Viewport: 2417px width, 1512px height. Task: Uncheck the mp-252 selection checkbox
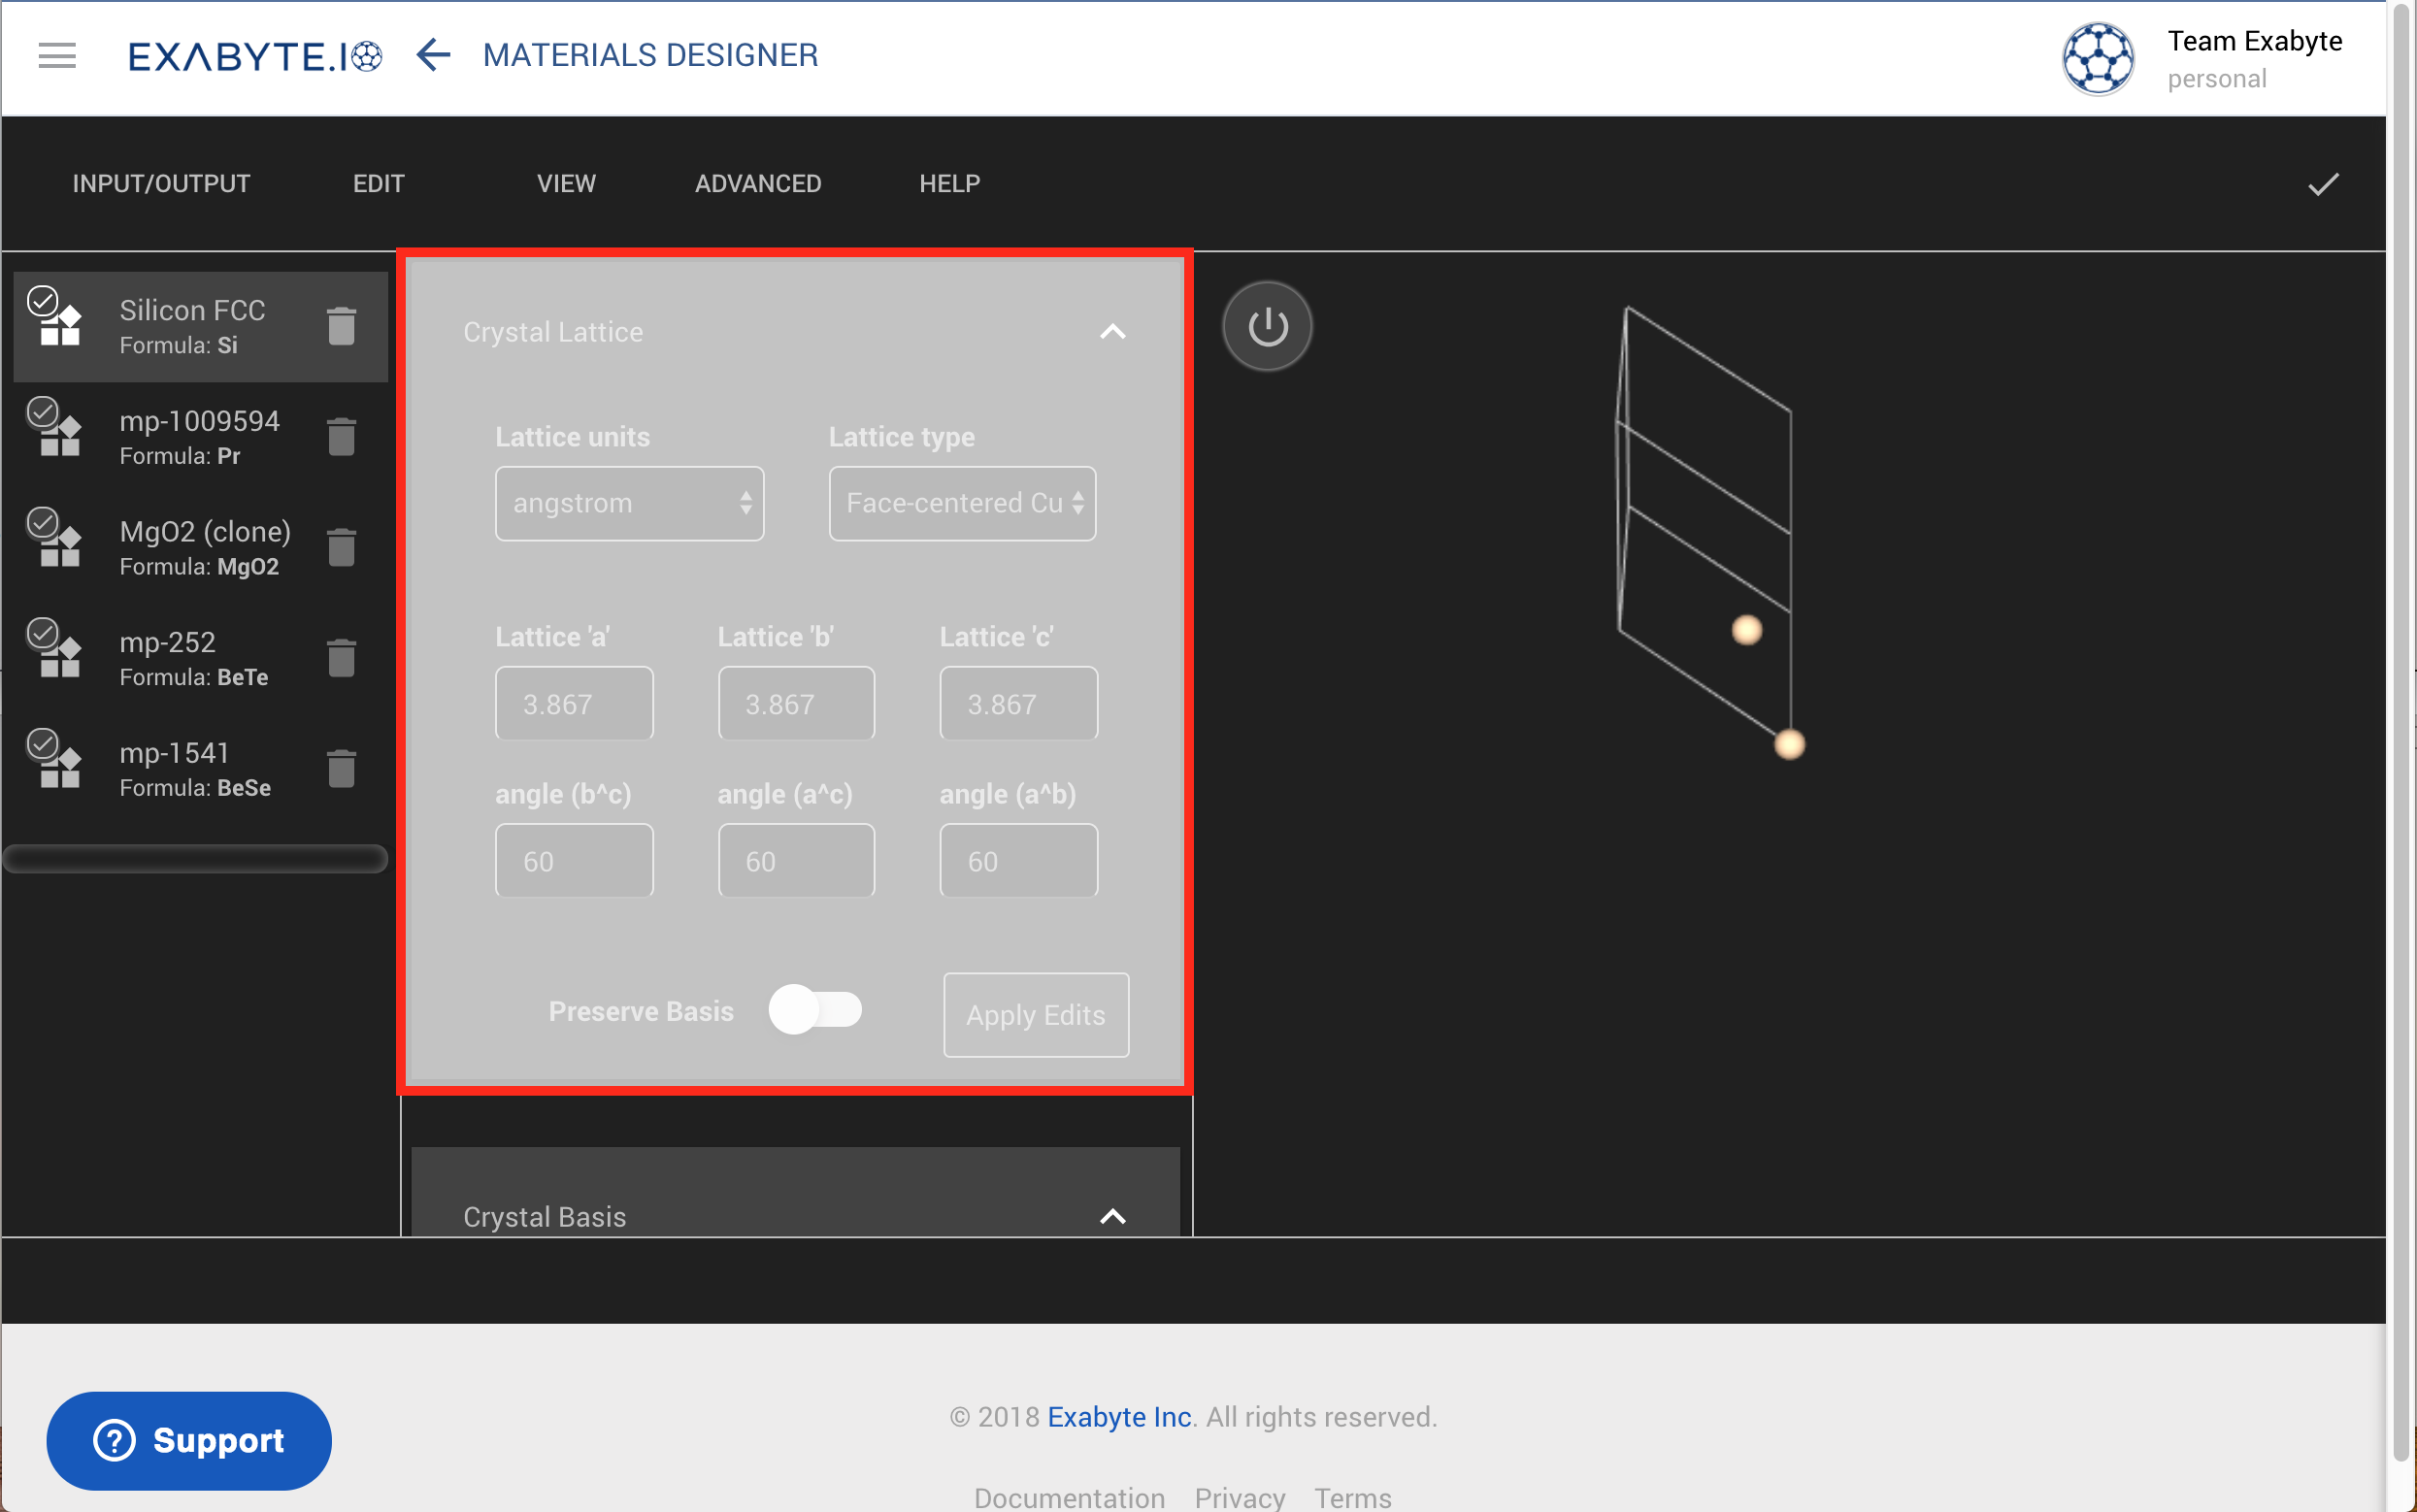42,632
